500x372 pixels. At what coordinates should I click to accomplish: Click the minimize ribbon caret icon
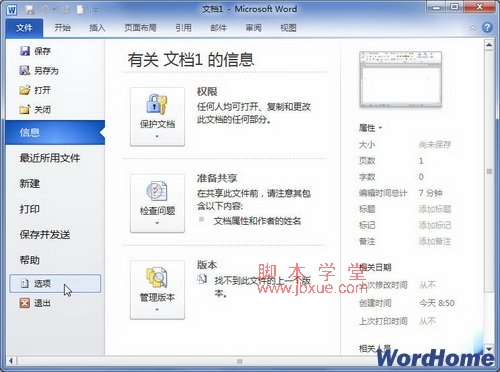[x=473, y=28]
